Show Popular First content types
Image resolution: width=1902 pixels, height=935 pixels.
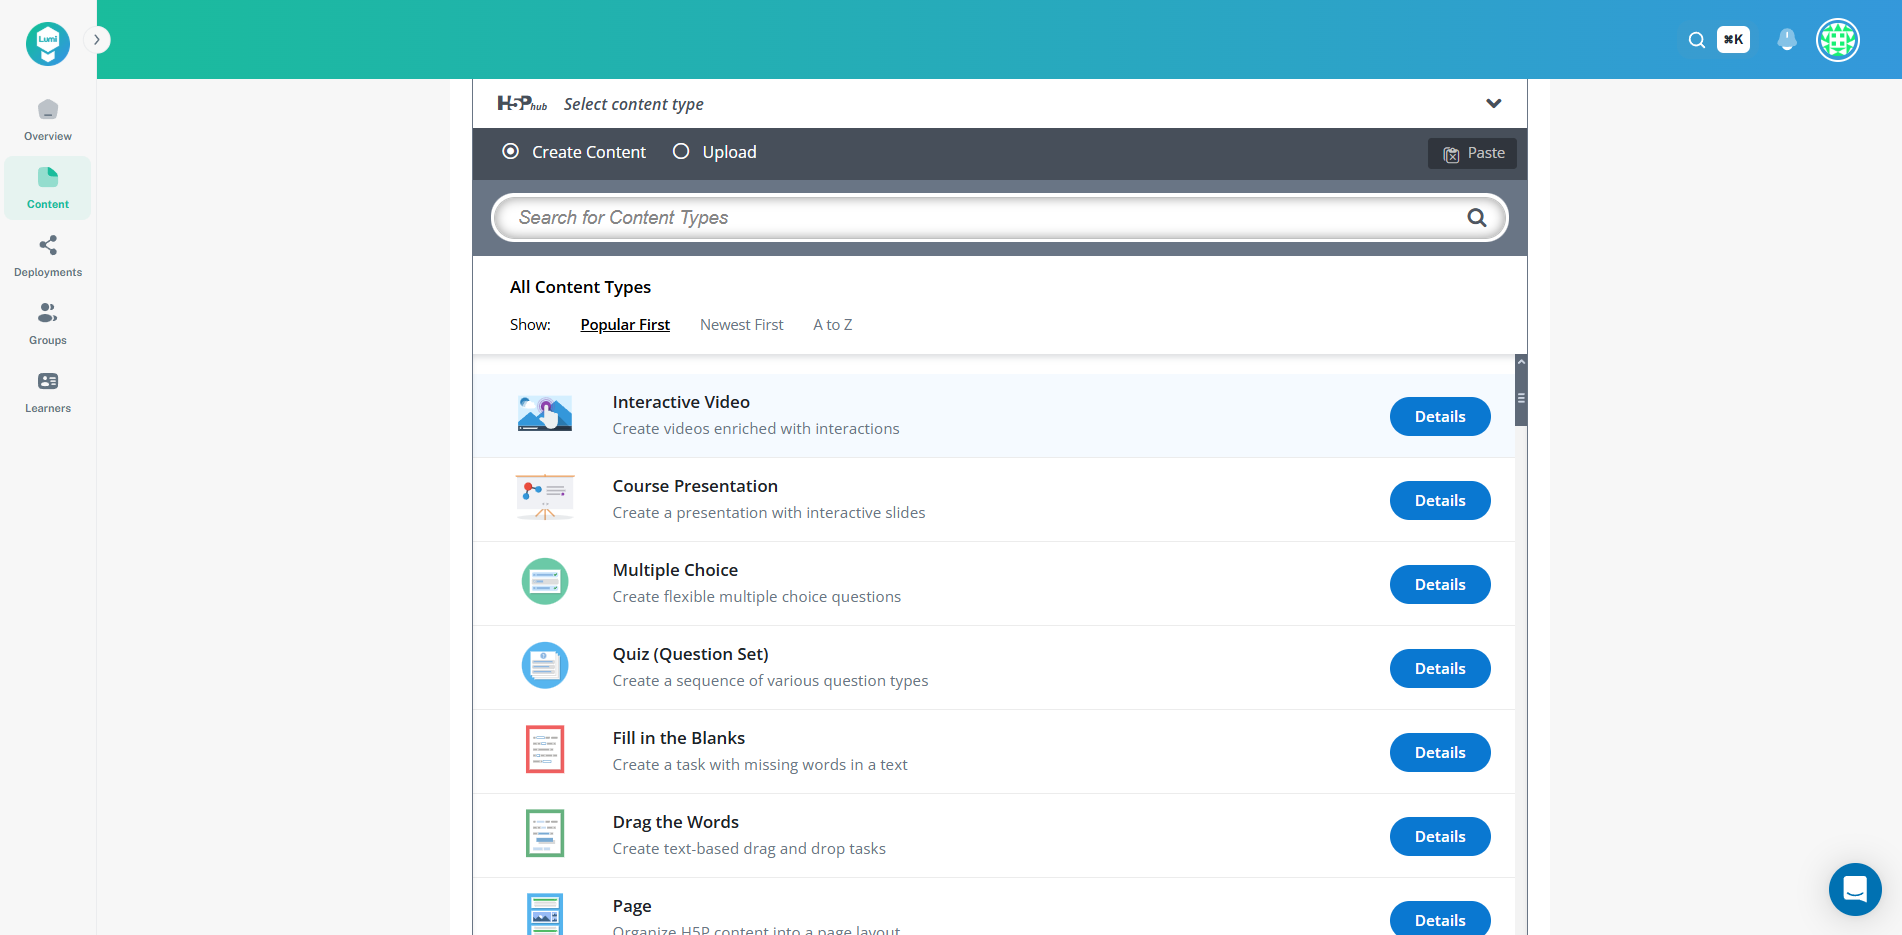tap(625, 325)
